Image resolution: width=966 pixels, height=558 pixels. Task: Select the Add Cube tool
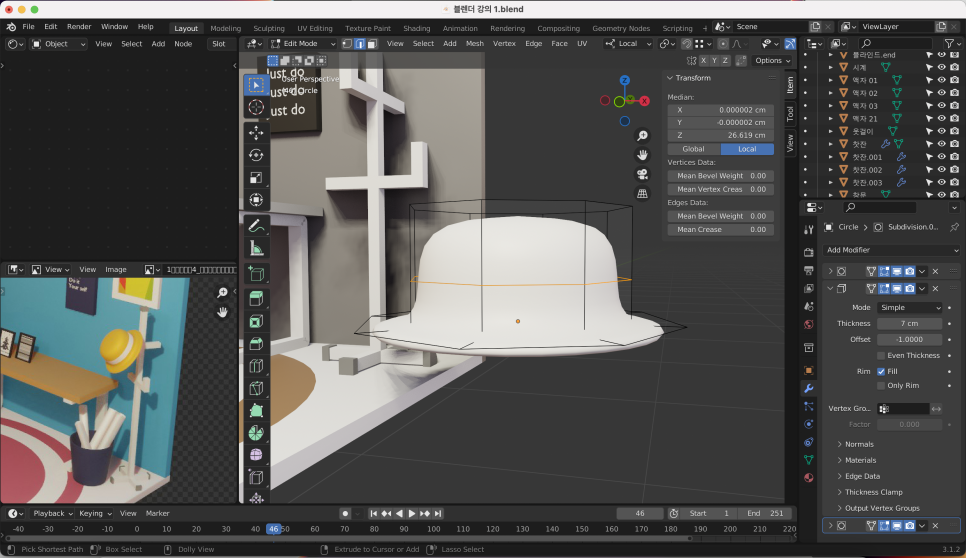tap(256, 273)
